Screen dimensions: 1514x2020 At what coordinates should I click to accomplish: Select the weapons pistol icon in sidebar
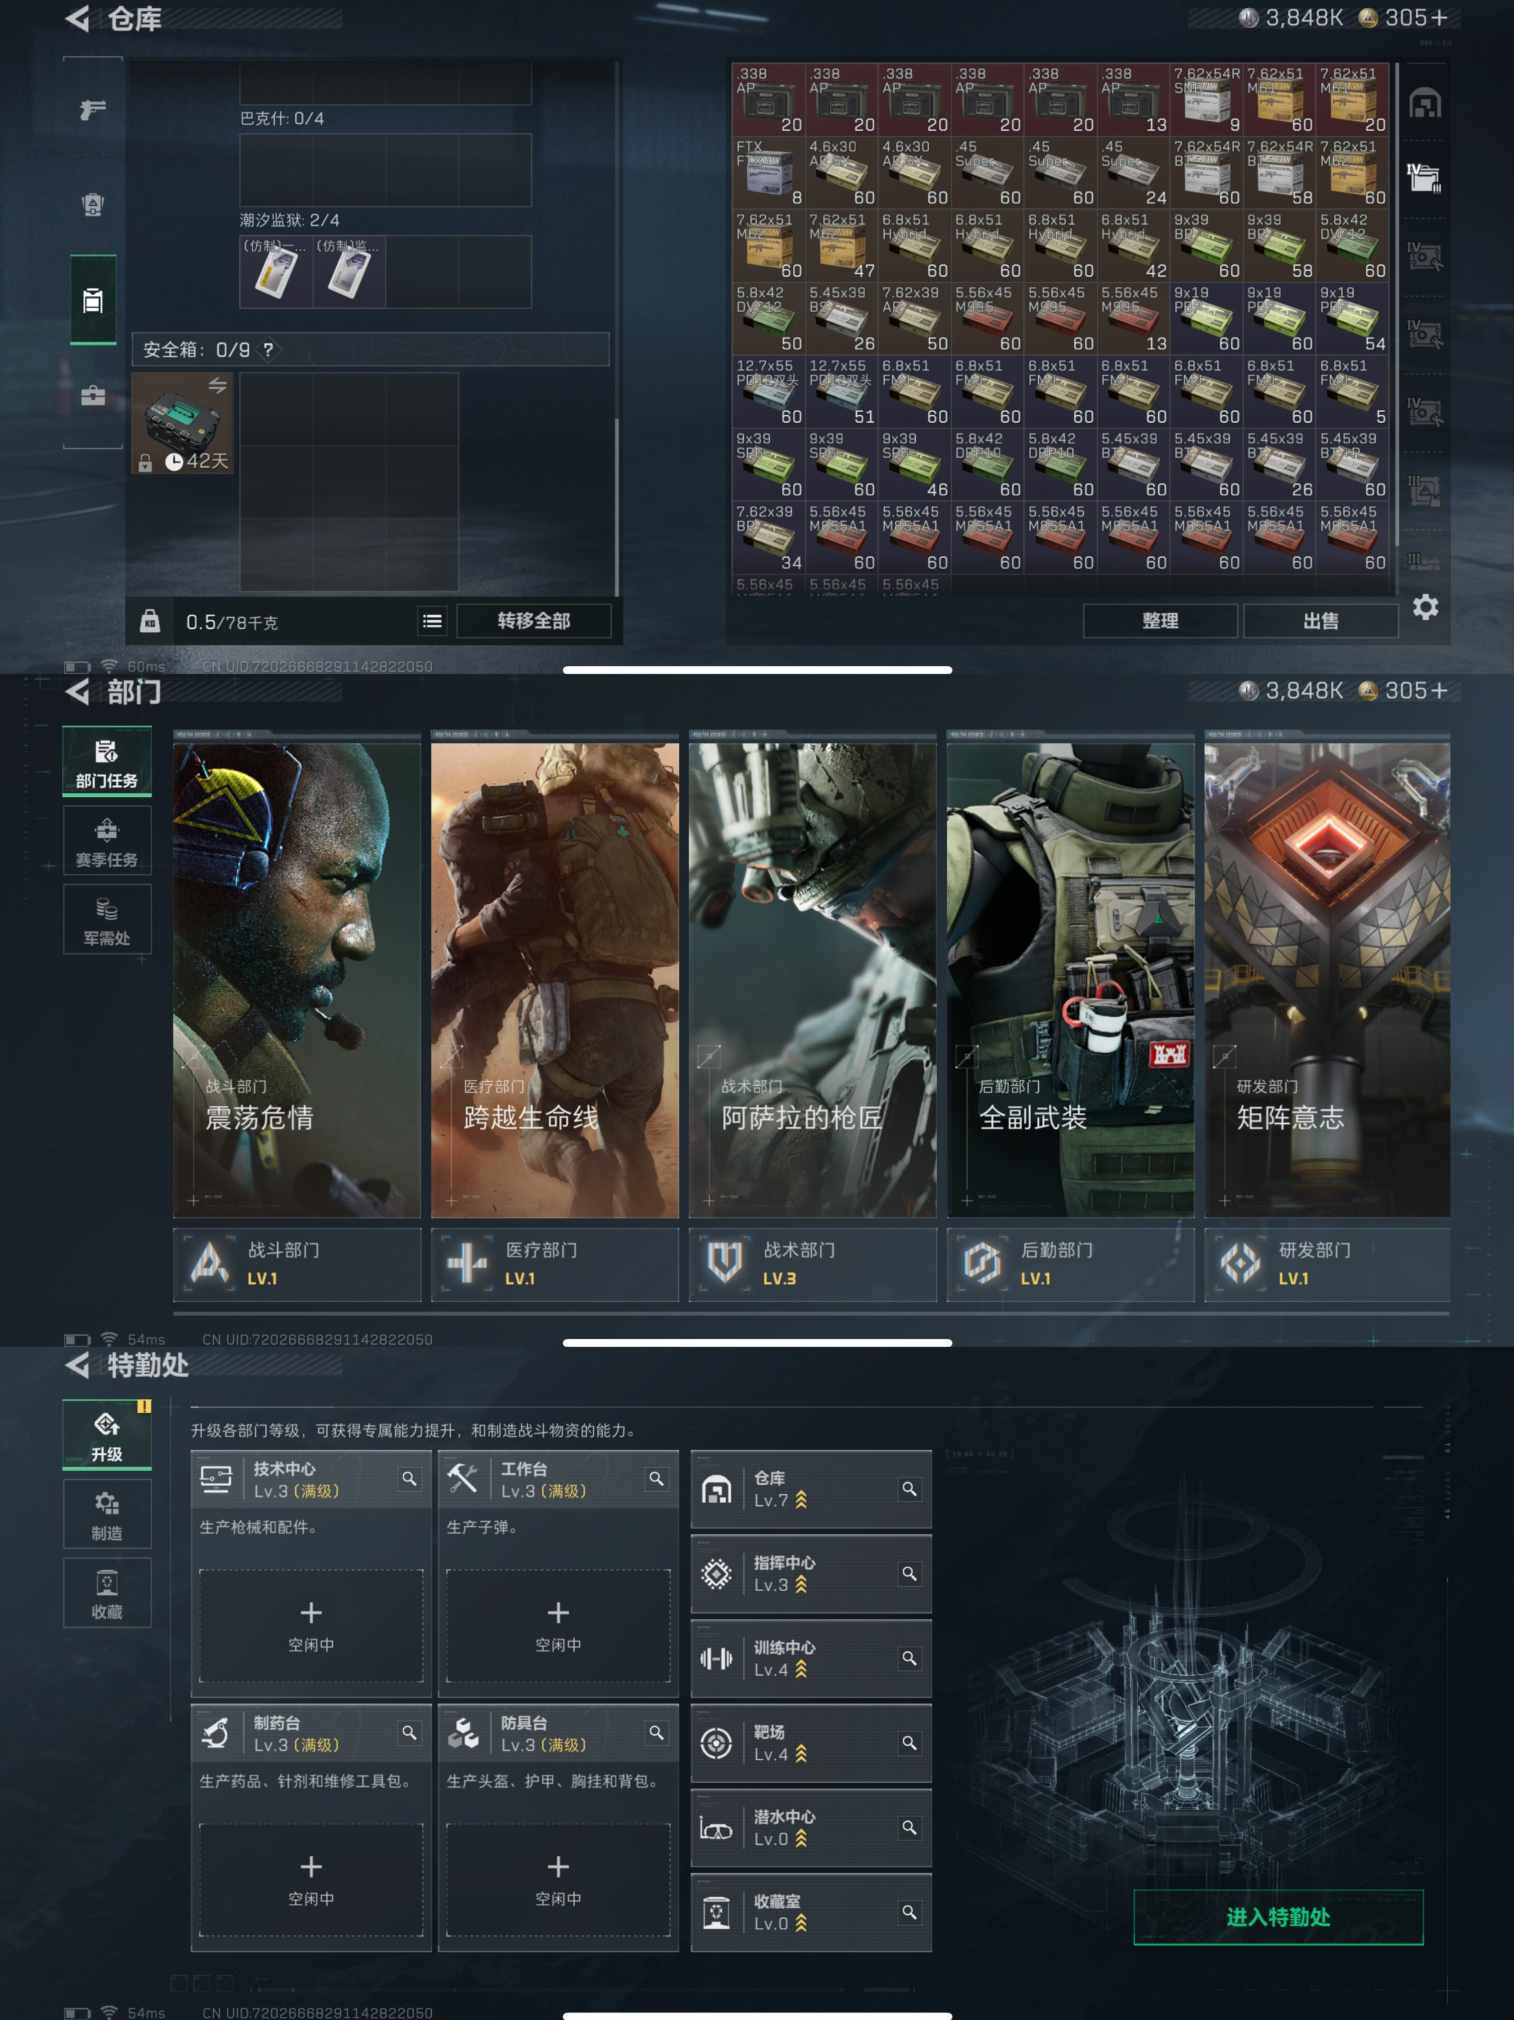(93, 110)
